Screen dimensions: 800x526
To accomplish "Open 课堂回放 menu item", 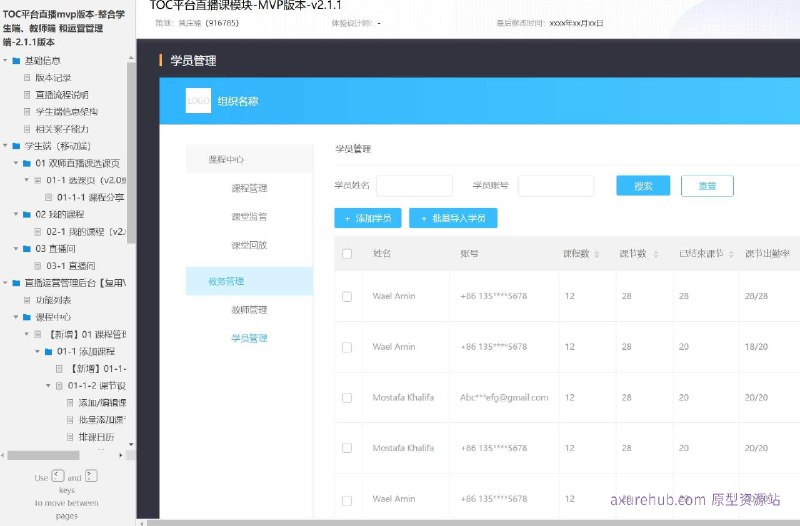I will click(249, 245).
